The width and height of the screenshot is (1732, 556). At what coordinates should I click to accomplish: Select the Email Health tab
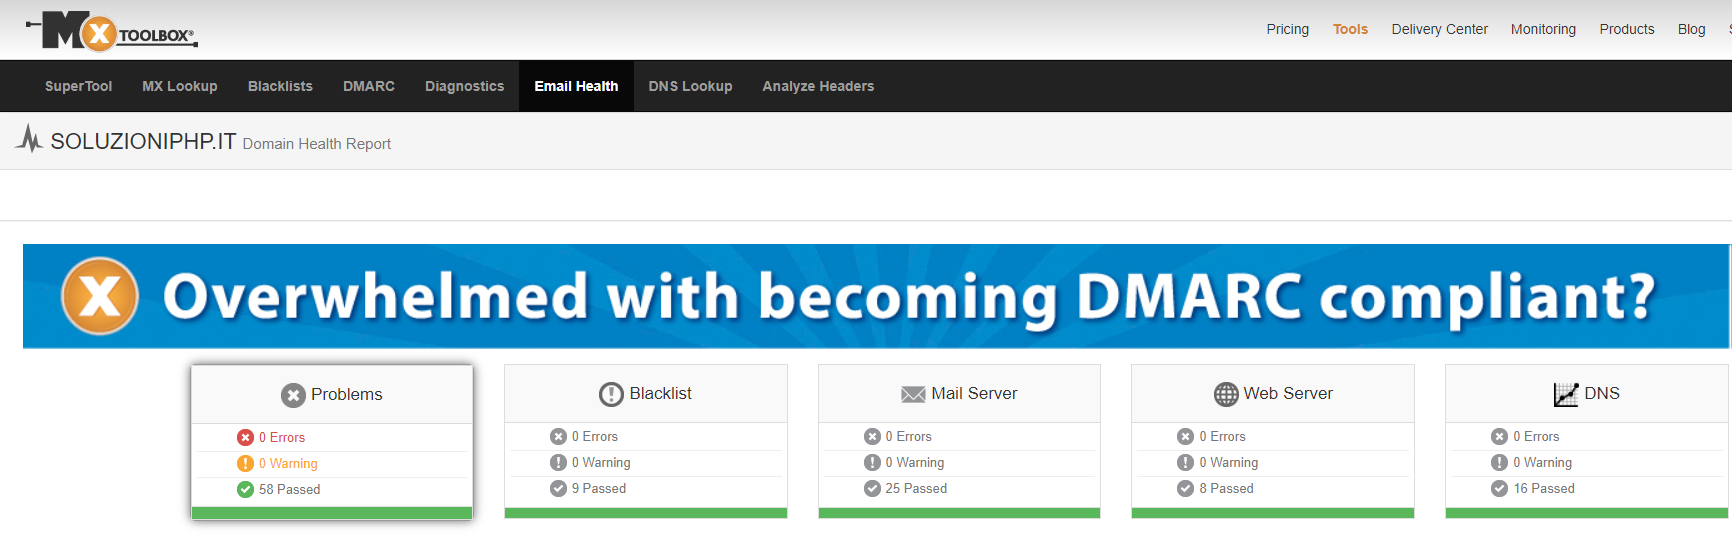click(576, 86)
